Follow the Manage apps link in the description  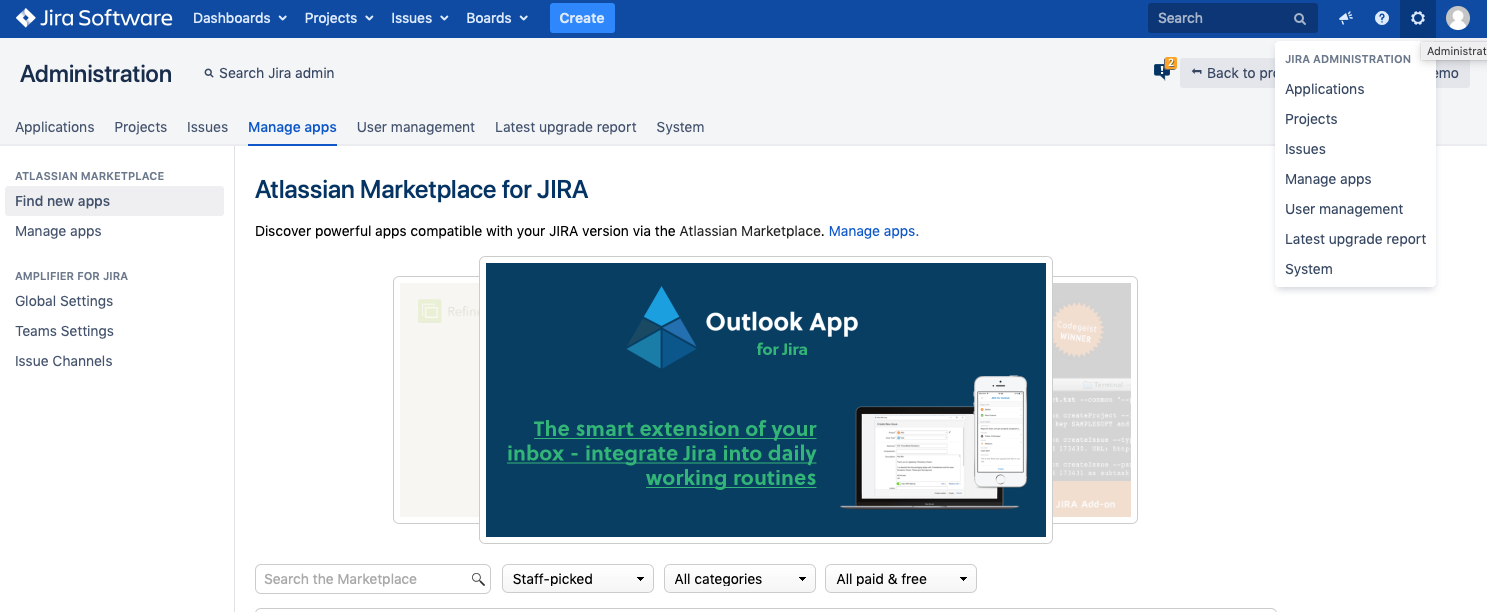click(x=873, y=231)
